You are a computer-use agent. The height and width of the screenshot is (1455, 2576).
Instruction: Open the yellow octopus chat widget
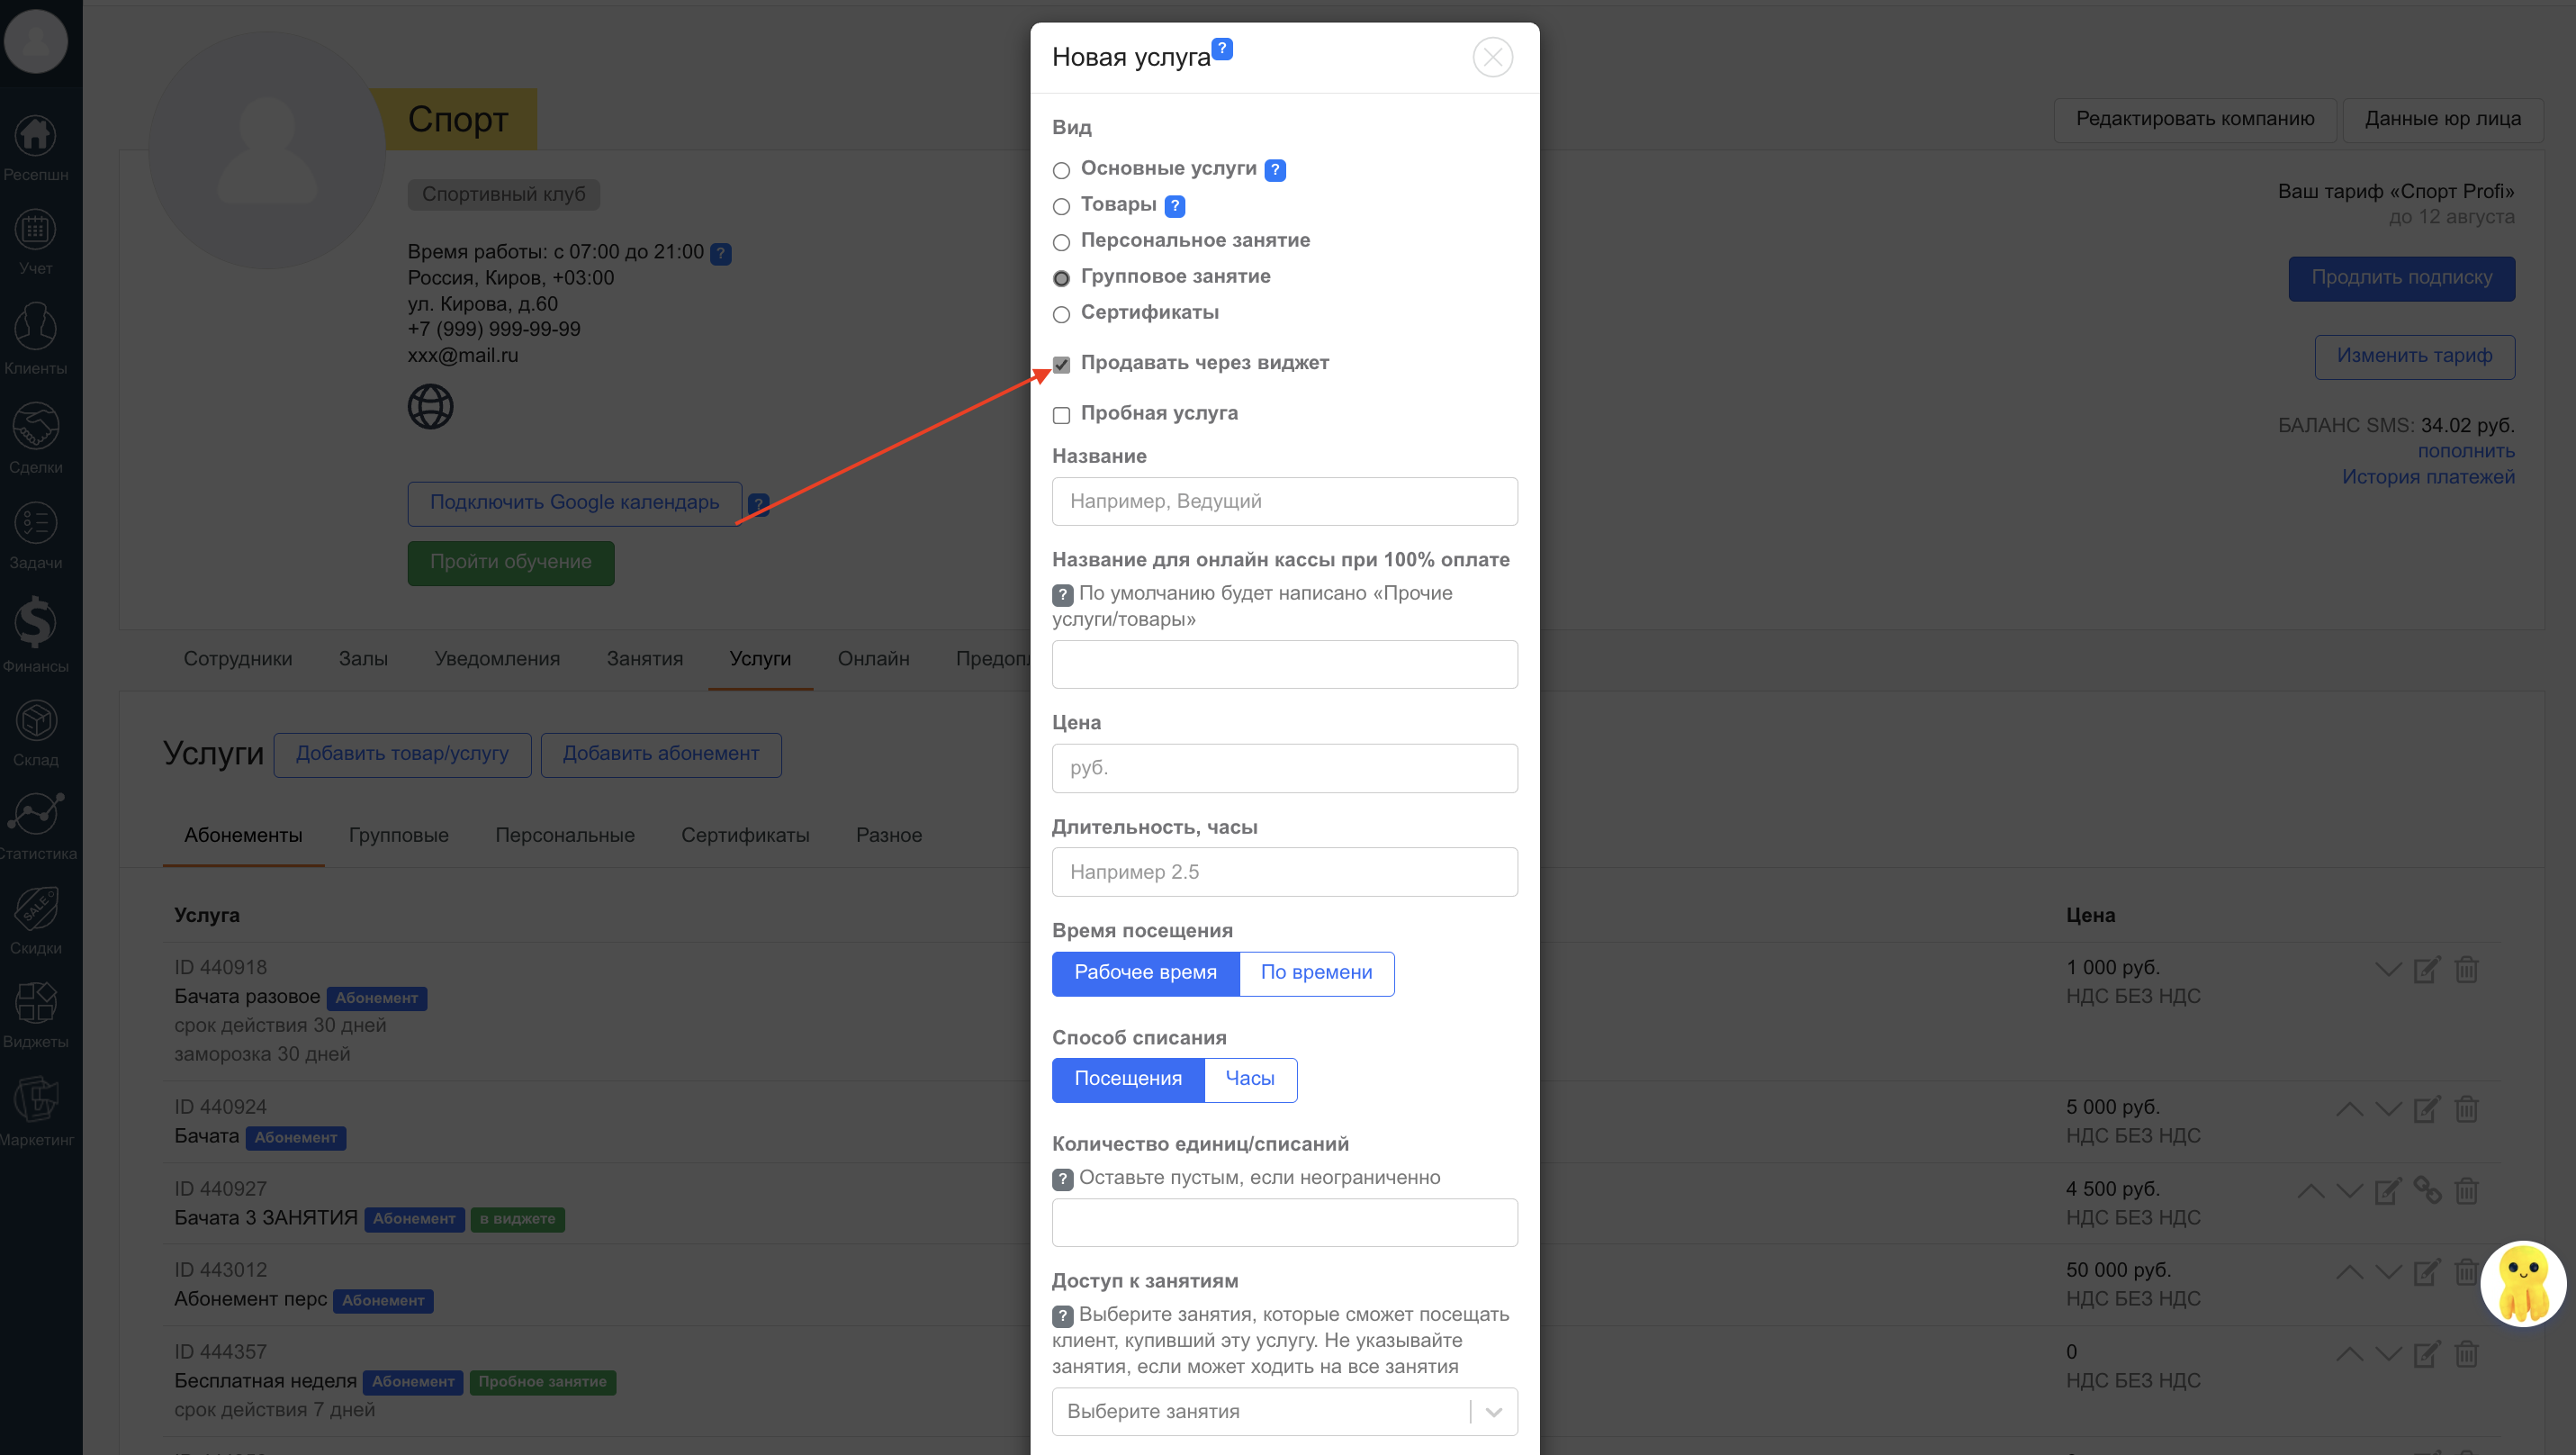[x=2522, y=1284]
